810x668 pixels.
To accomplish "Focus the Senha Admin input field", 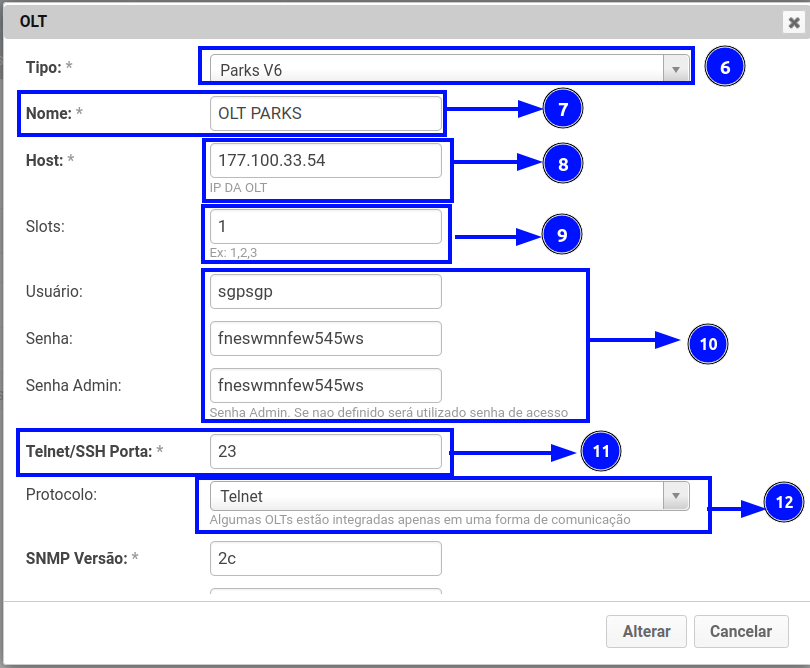I will point(325,385).
